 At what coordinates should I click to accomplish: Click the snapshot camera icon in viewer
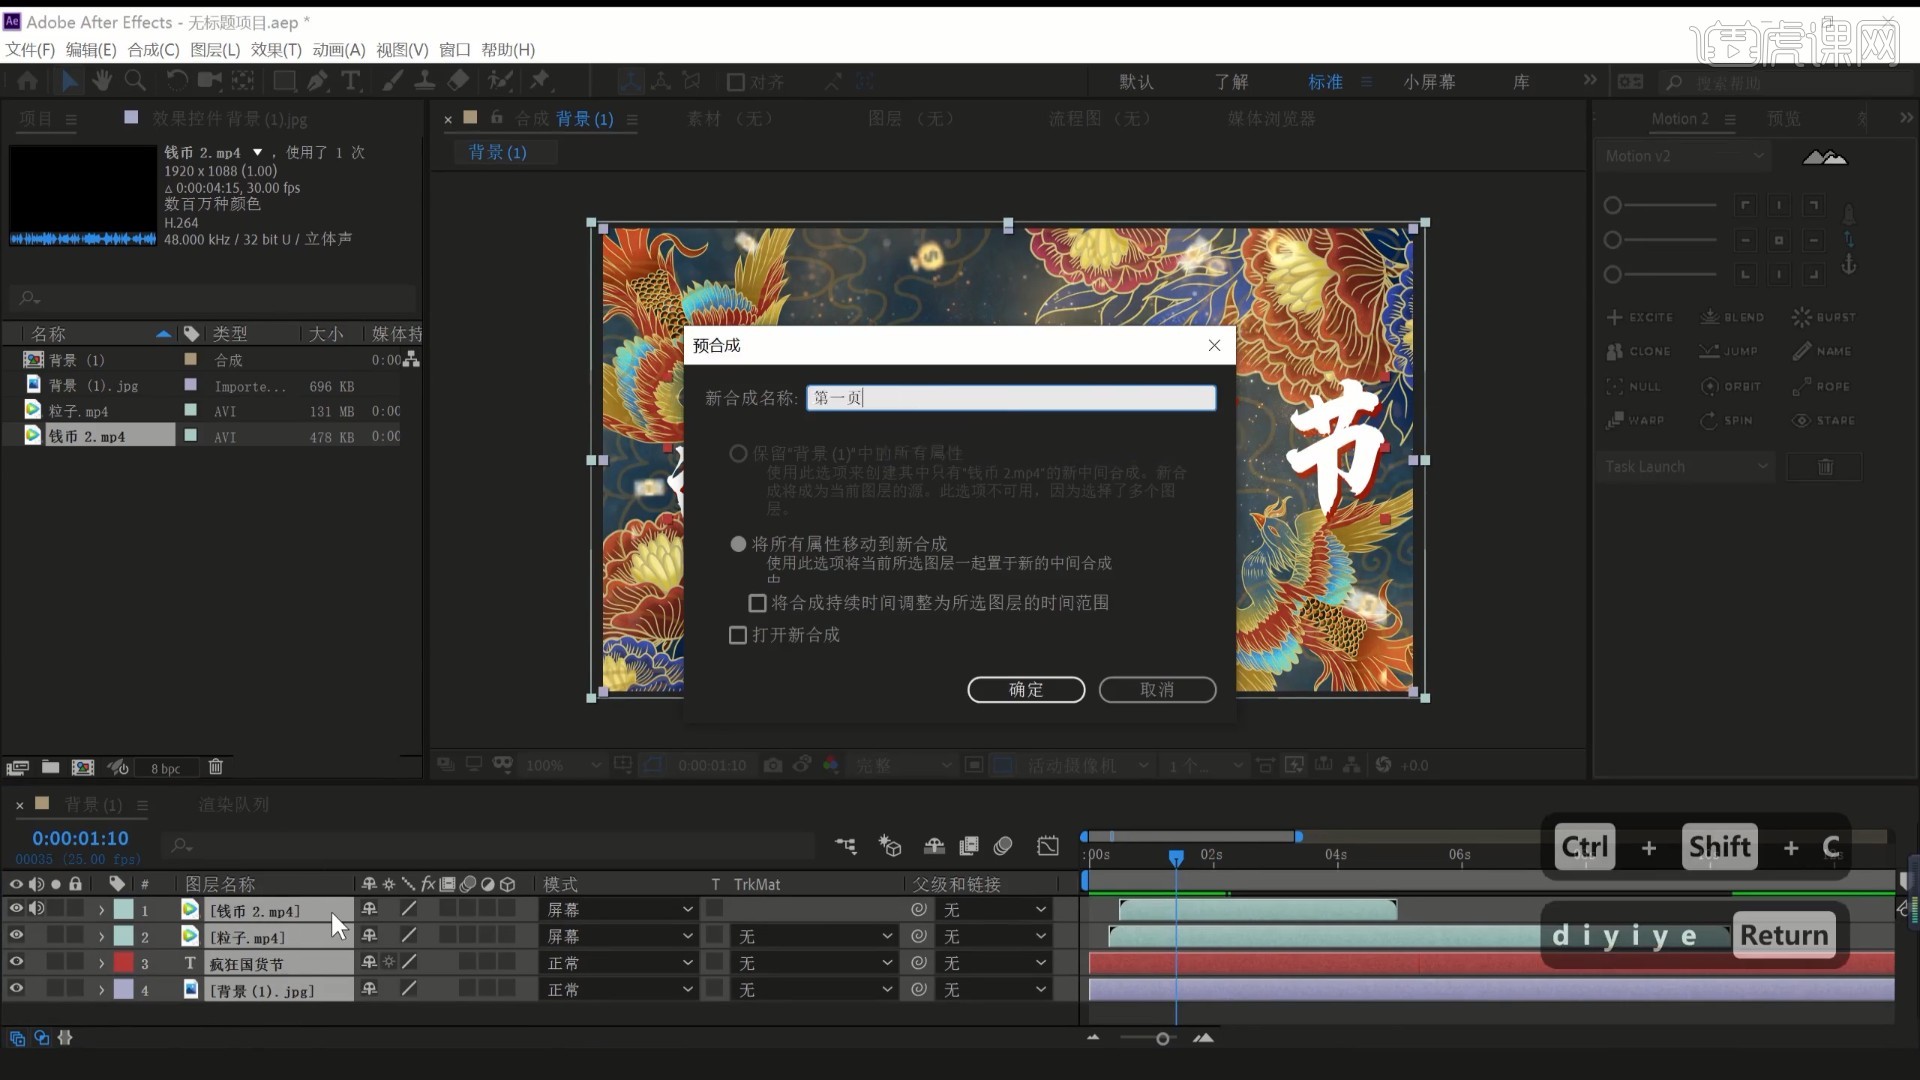pyautogui.click(x=773, y=765)
